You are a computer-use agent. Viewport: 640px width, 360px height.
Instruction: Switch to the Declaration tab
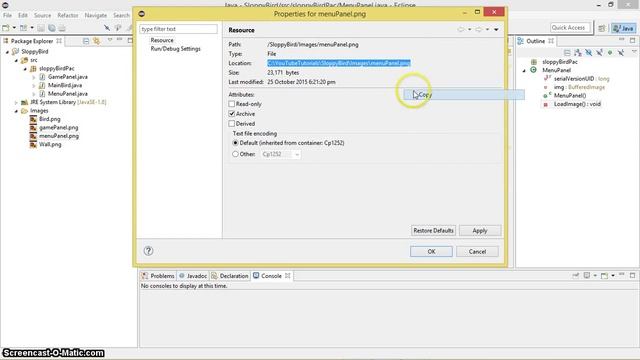click(x=230, y=276)
